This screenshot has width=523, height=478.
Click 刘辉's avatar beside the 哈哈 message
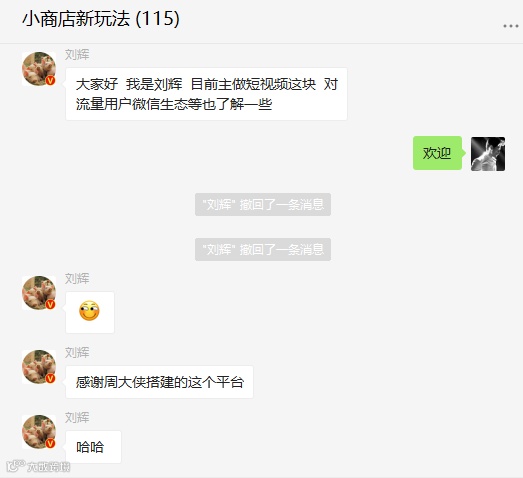tap(39, 432)
